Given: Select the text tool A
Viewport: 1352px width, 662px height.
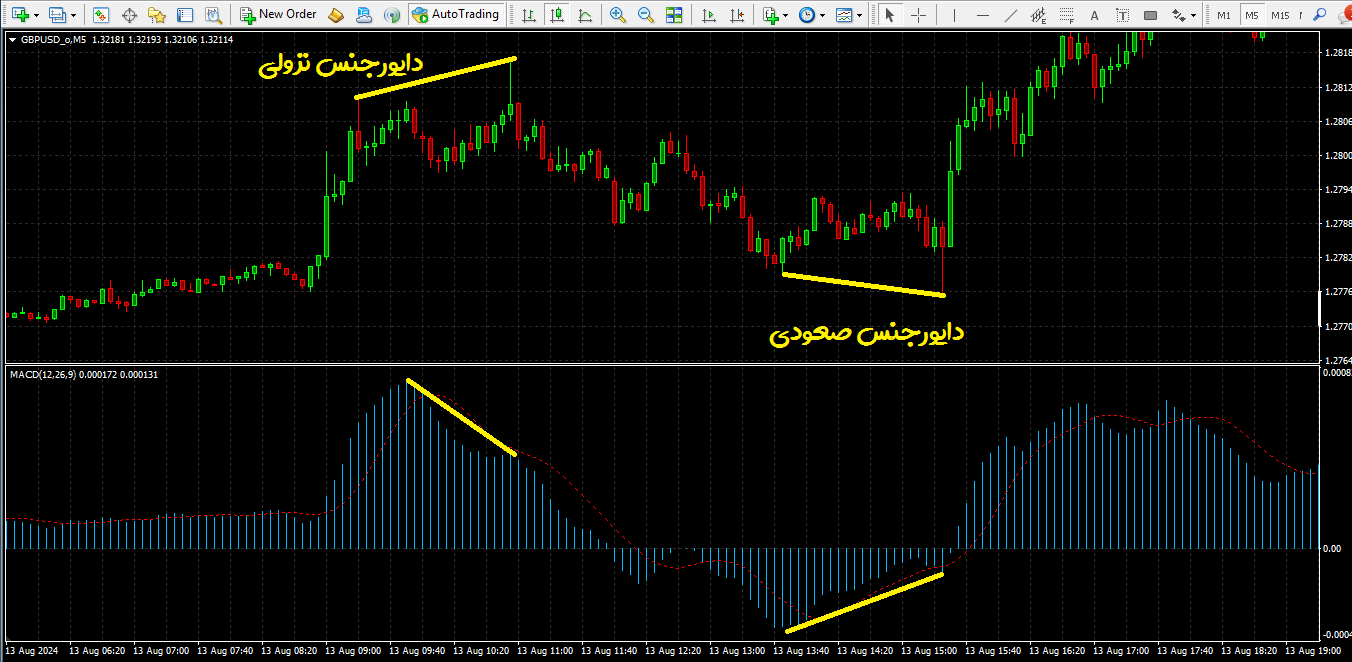Looking at the screenshot, I should tap(1094, 15).
